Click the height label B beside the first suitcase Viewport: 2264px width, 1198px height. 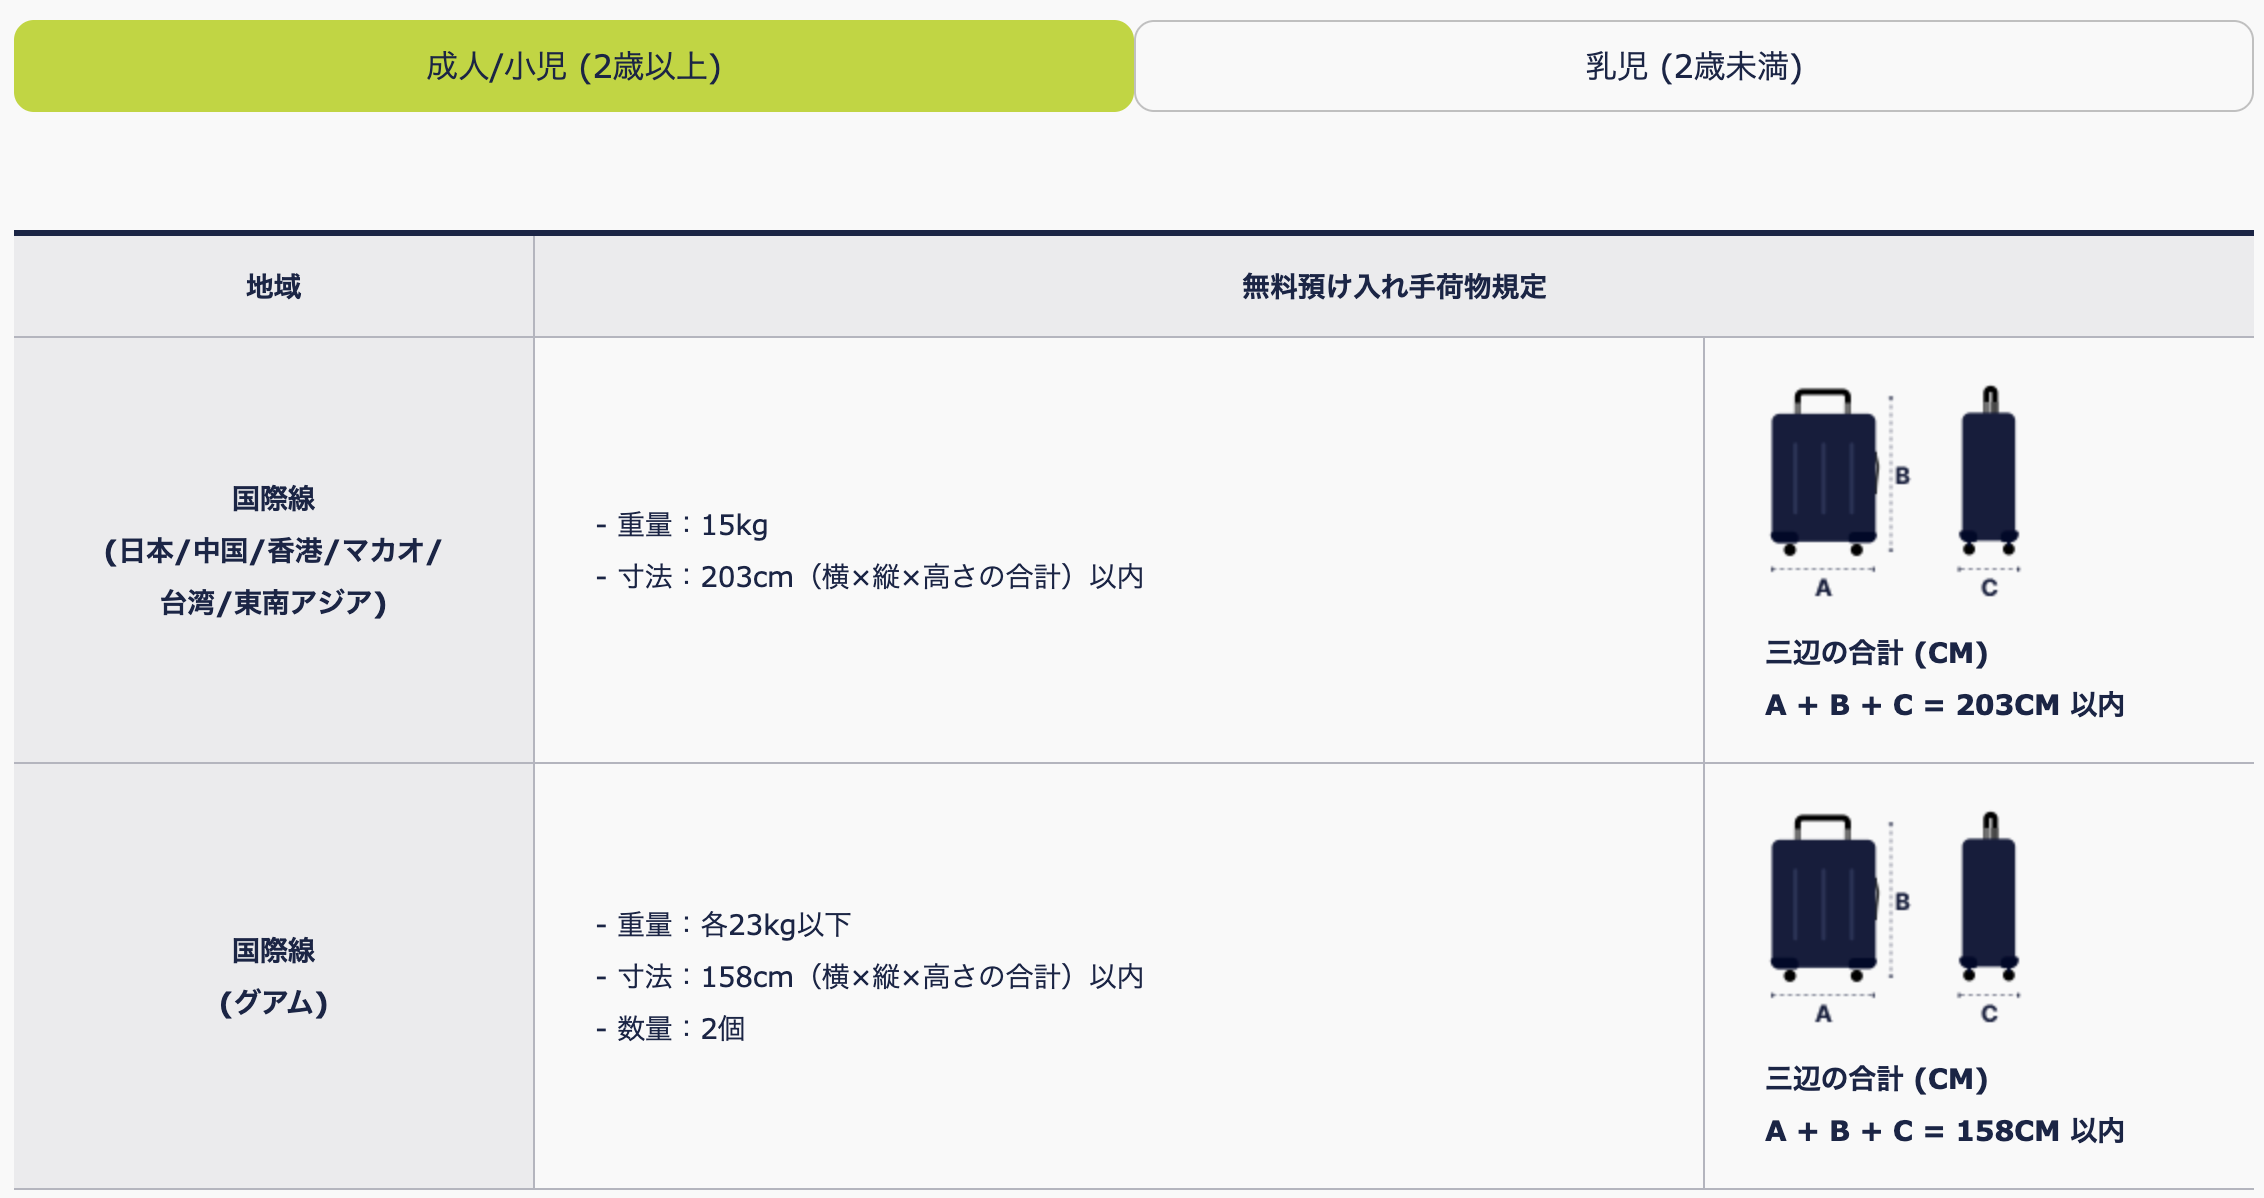click(1902, 476)
